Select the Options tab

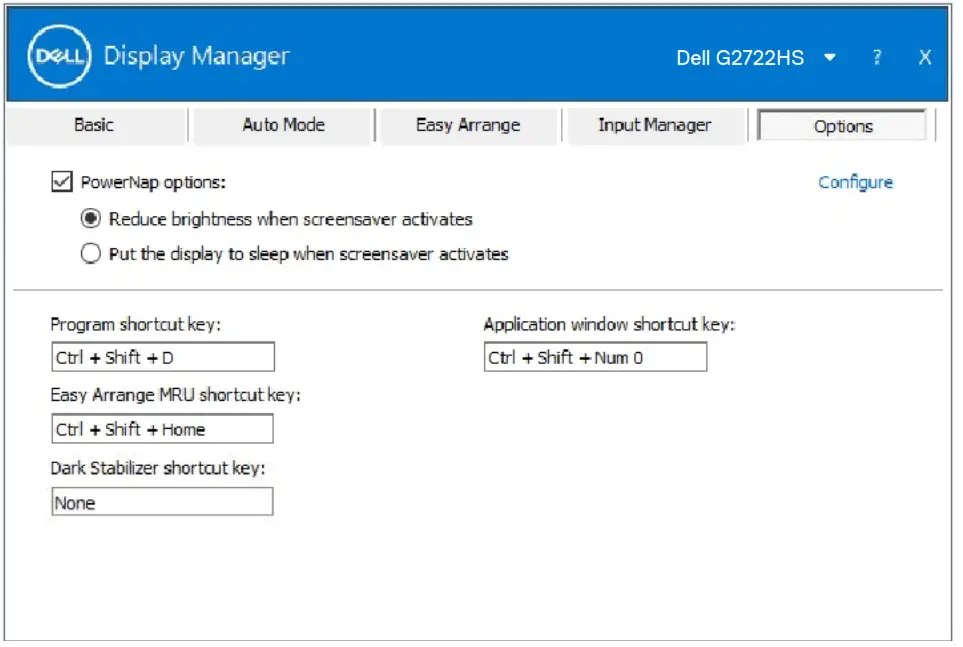[x=841, y=125]
